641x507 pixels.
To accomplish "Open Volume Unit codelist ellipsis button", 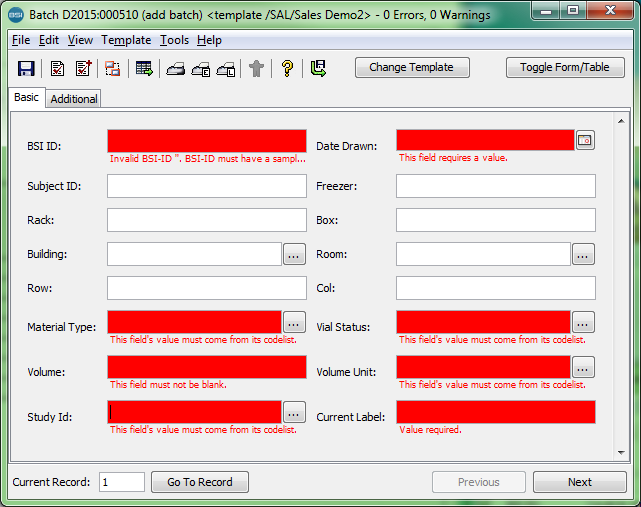I will [x=583, y=367].
